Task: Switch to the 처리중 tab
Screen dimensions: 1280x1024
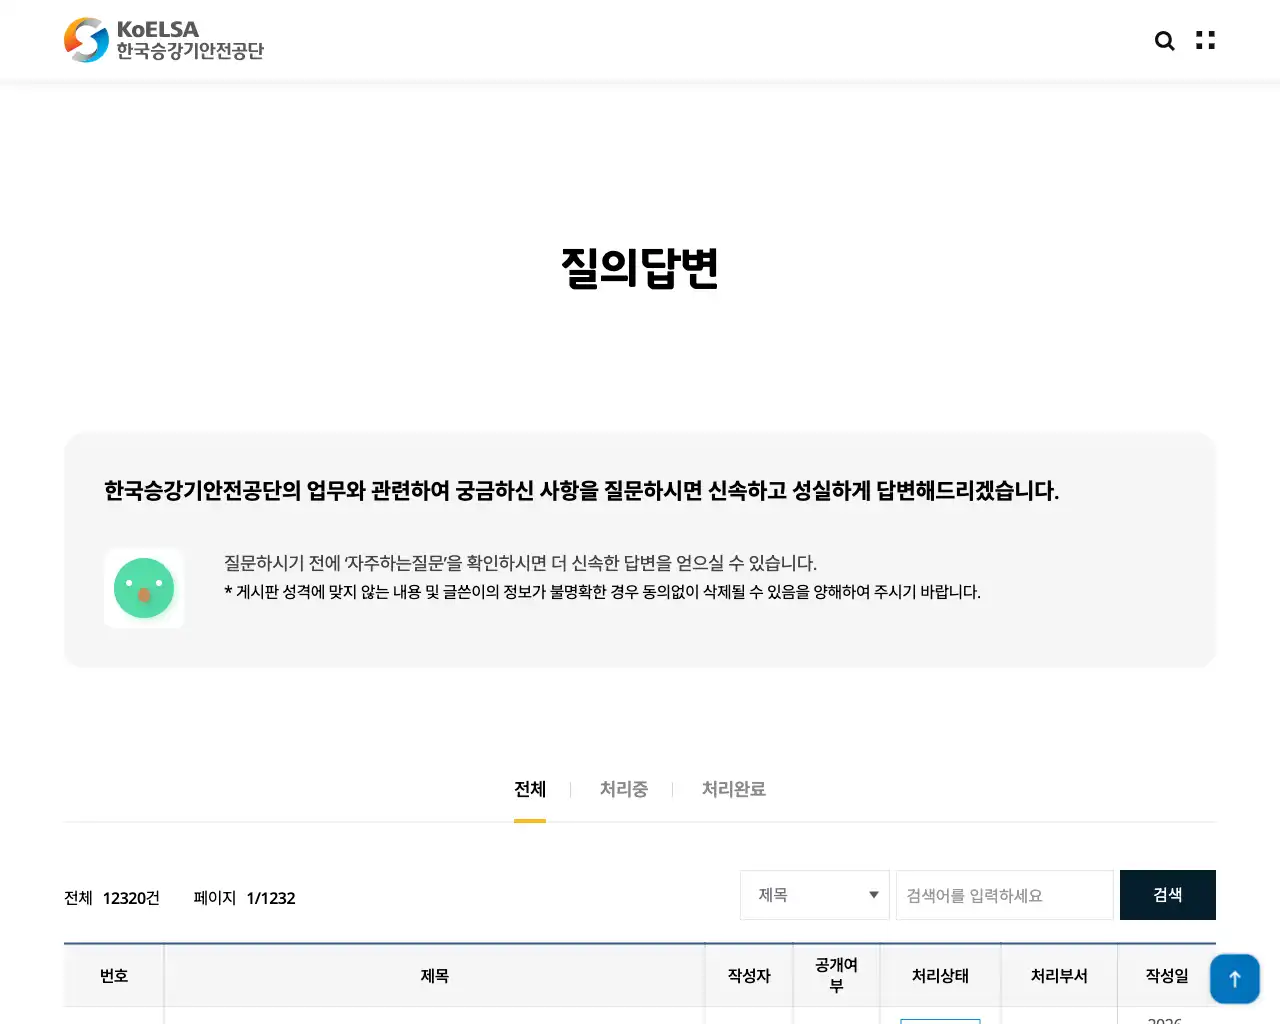Action: pyautogui.click(x=623, y=789)
